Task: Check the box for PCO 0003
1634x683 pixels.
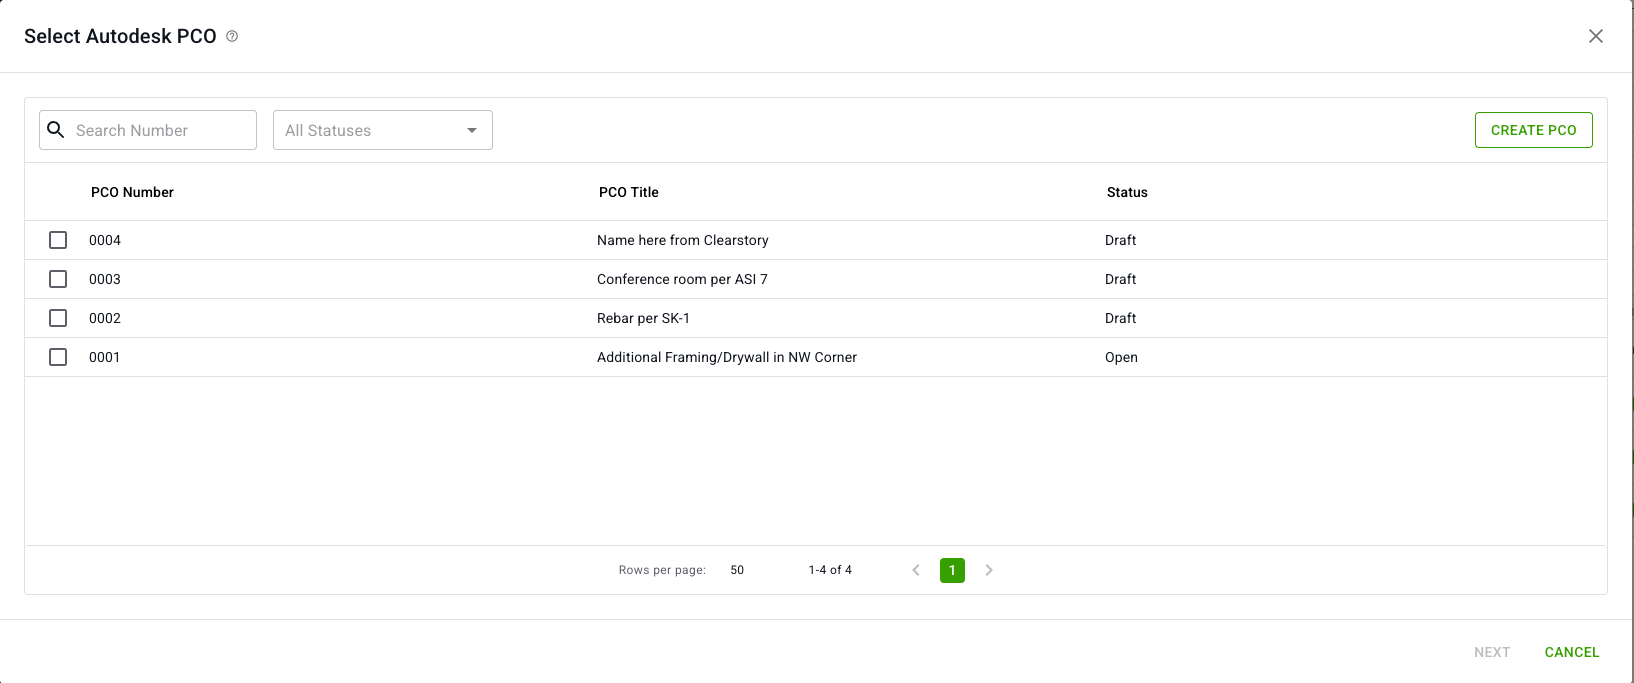Action: [58, 279]
